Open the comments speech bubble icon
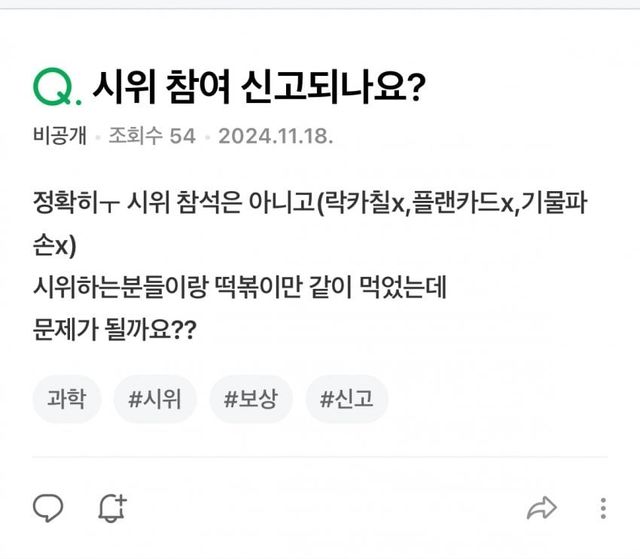 (x=48, y=508)
